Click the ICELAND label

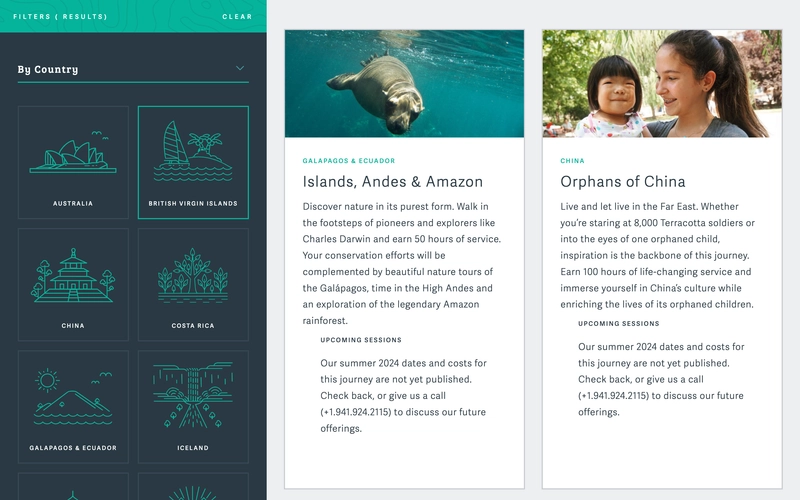[x=193, y=447]
